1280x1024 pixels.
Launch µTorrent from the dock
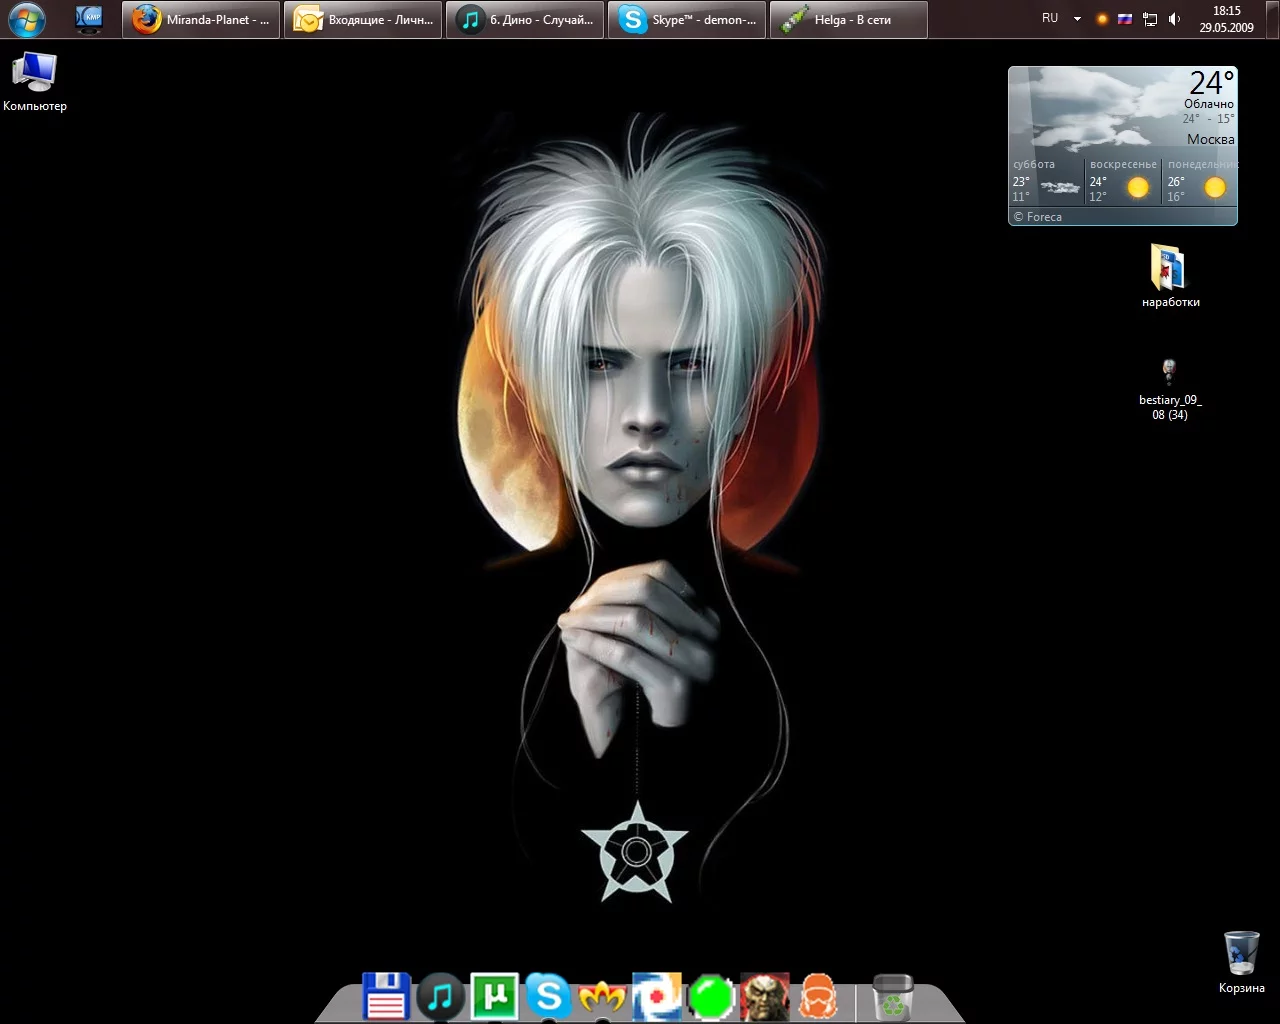pos(494,996)
